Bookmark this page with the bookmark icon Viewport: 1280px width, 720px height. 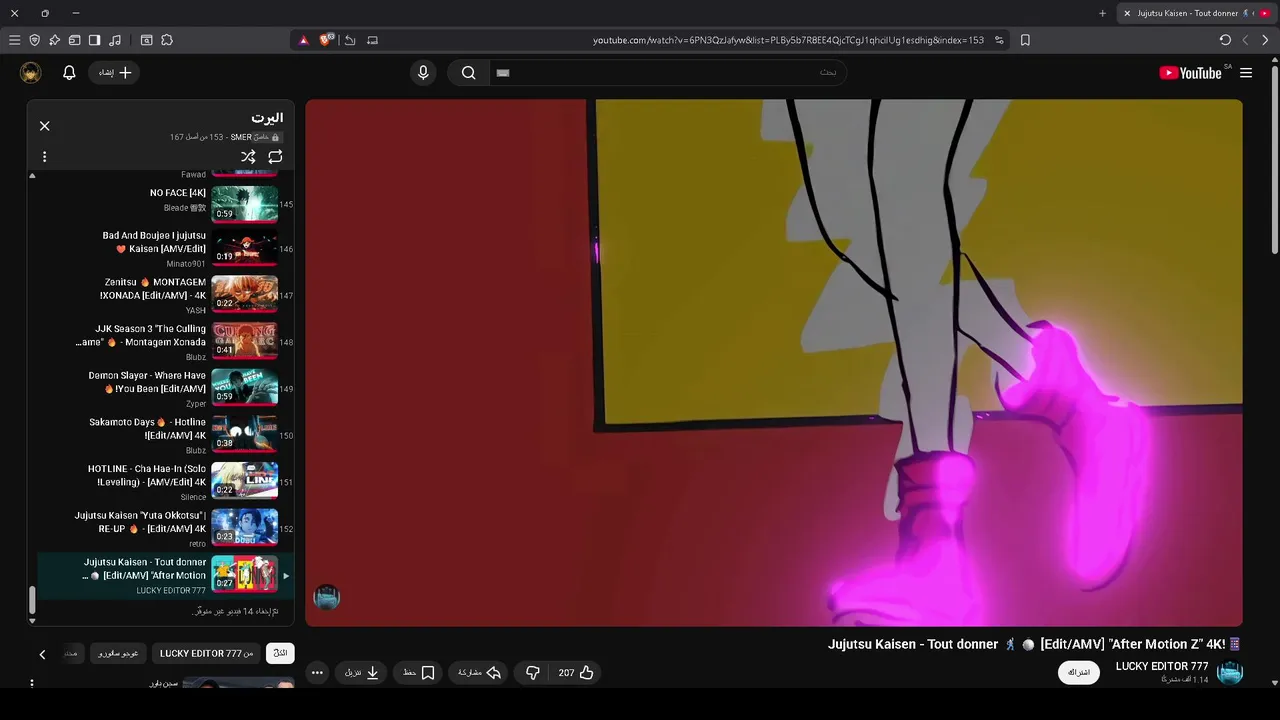pos(1025,40)
